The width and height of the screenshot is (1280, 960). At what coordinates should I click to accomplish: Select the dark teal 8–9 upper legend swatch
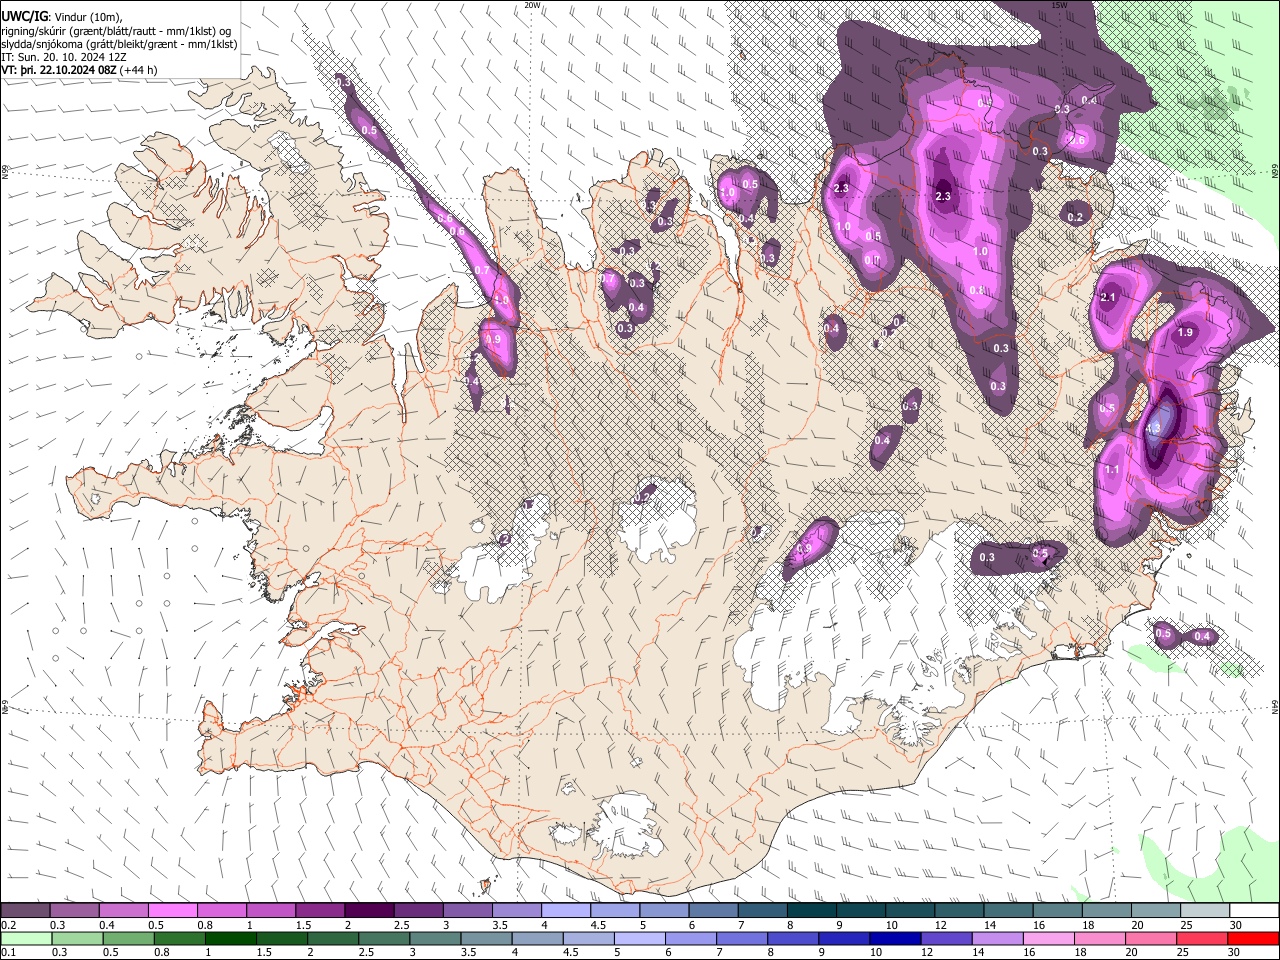click(812, 911)
